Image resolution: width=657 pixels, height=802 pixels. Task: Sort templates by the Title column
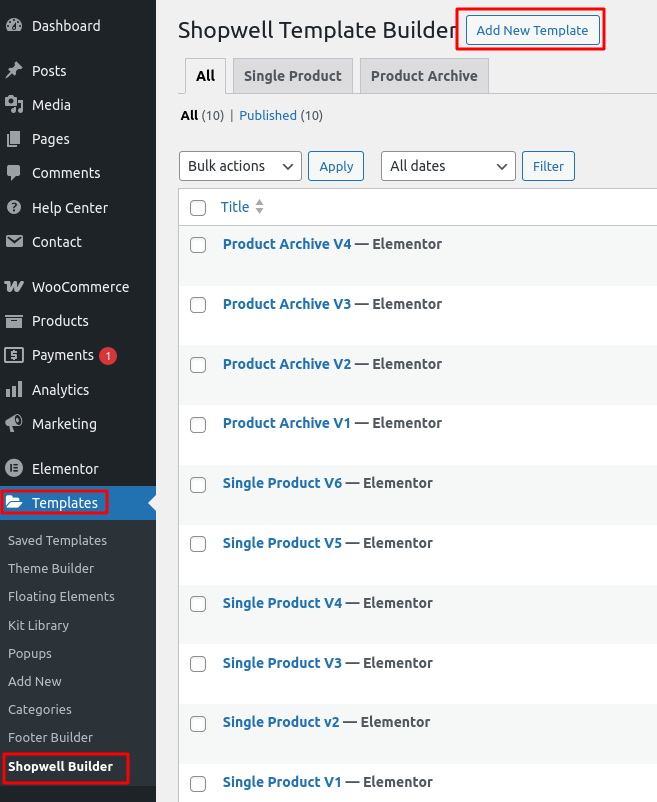tap(235, 207)
